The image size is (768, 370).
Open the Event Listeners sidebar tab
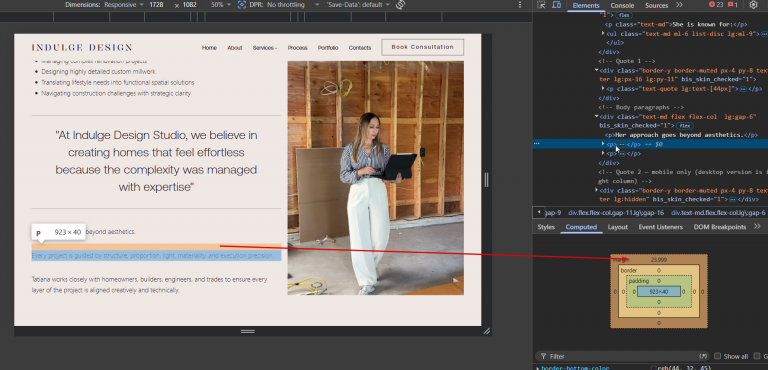point(660,227)
